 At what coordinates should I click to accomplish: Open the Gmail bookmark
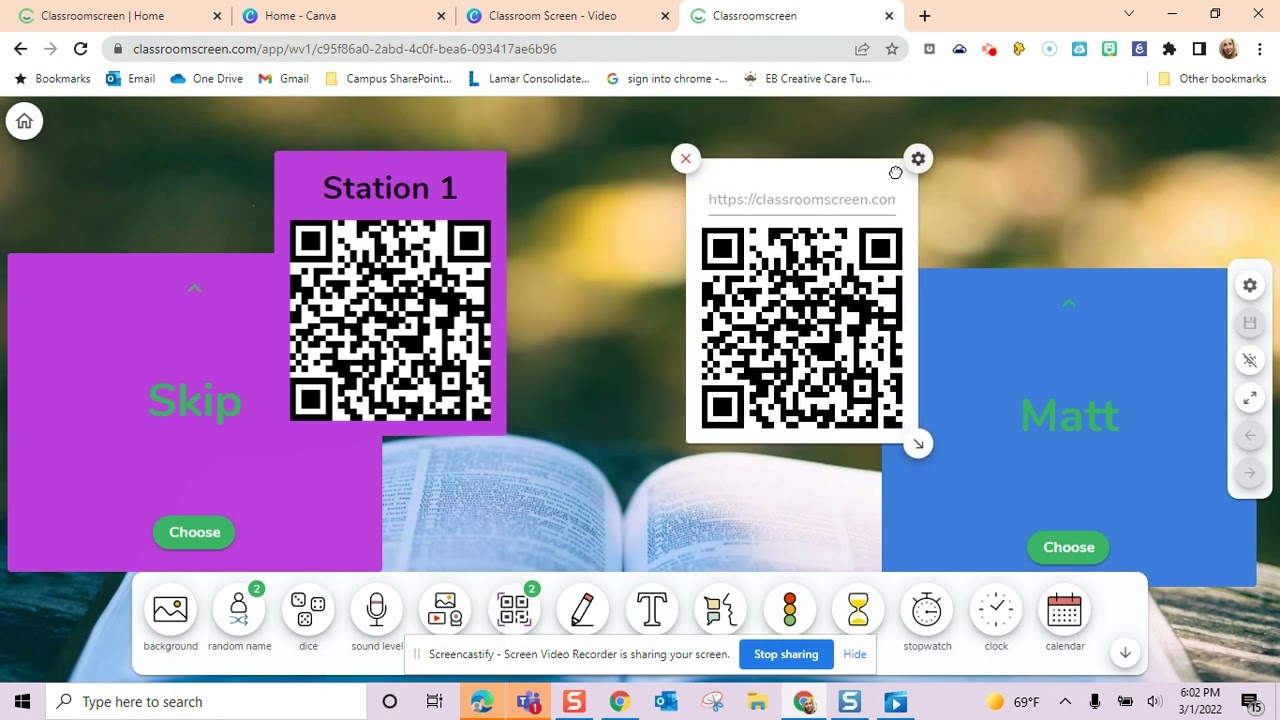[x=283, y=79]
